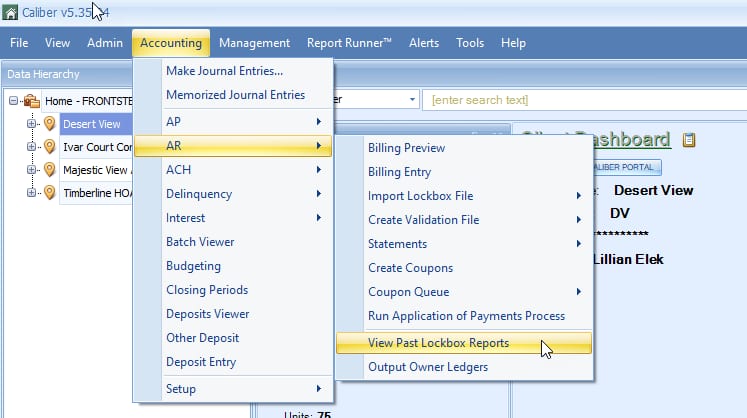Screen dimensions: 747x418
Task: Click the Caliber house icon in title bar
Action: [10, 12]
